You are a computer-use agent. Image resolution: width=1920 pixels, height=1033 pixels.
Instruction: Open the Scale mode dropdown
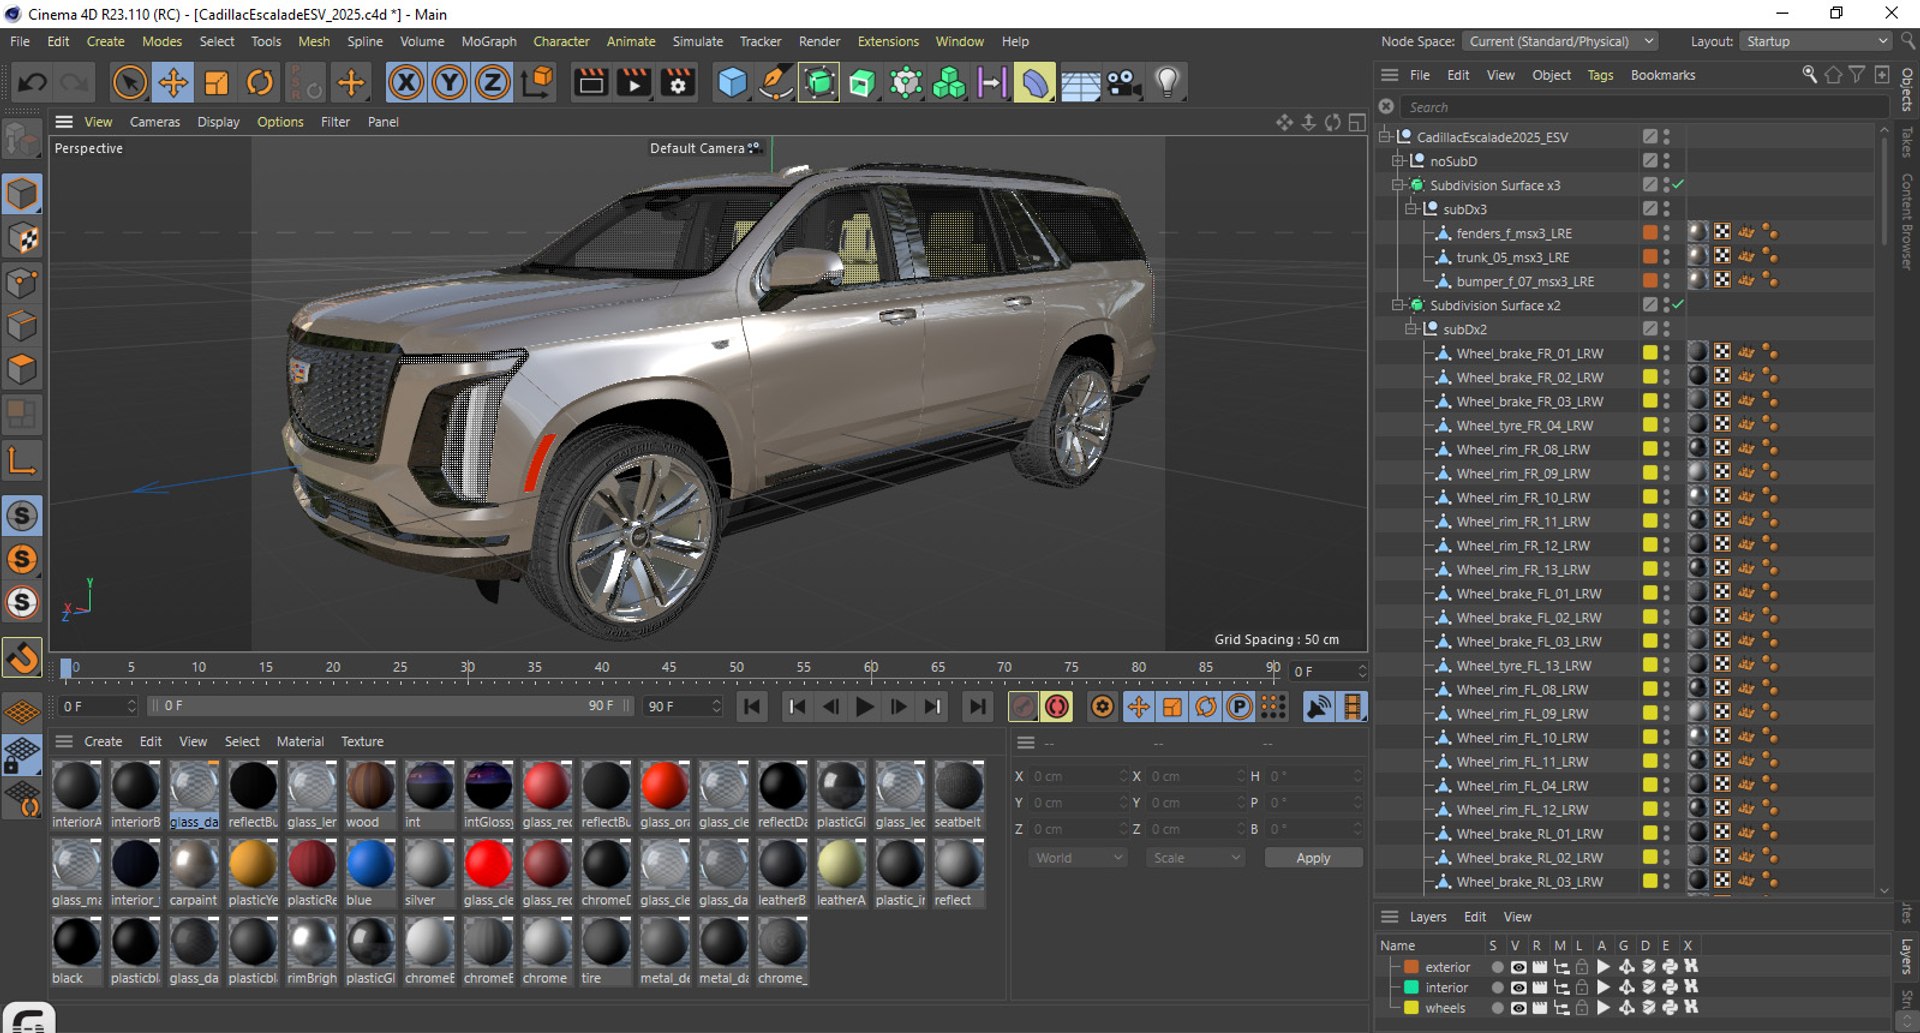(x=1195, y=858)
